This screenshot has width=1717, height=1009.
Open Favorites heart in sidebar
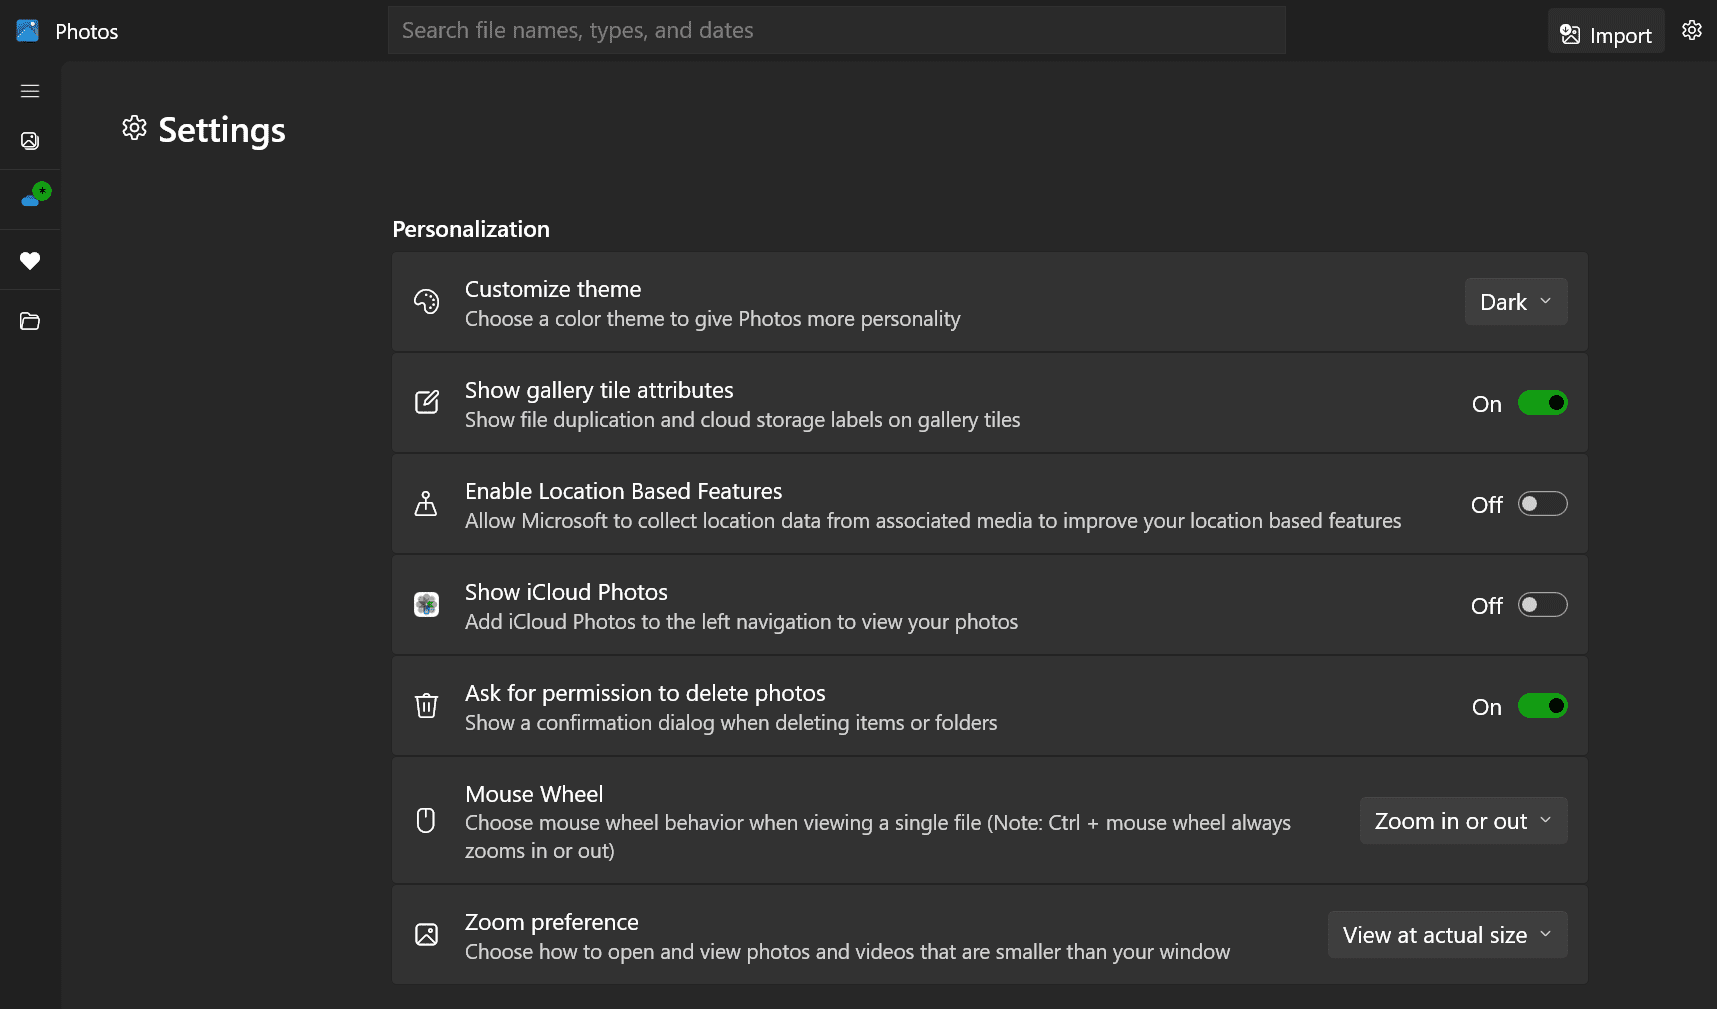(x=30, y=261)
